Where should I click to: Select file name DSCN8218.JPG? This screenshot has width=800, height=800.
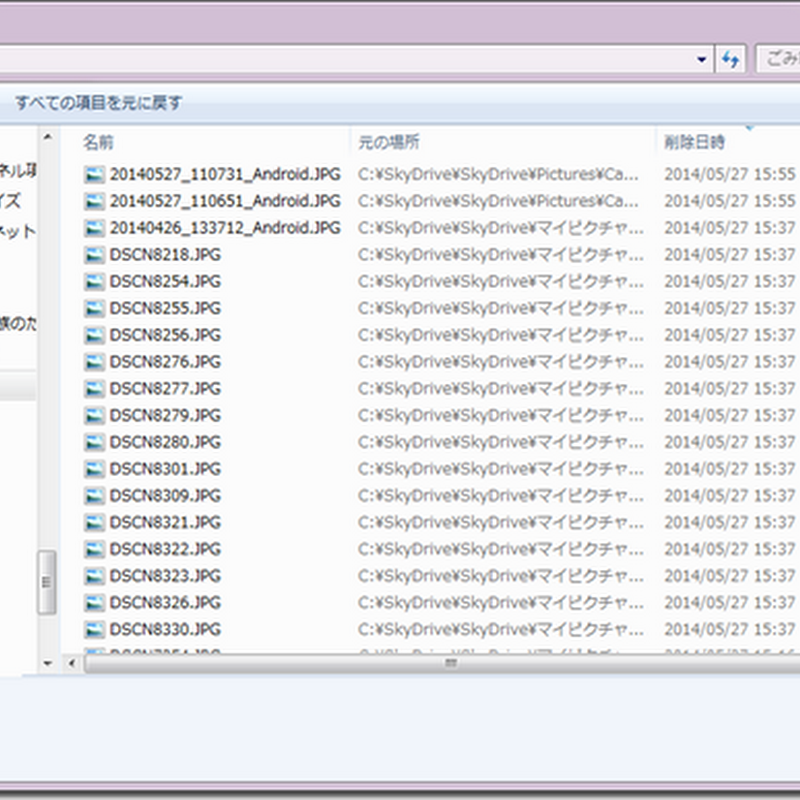coord(165,255)
